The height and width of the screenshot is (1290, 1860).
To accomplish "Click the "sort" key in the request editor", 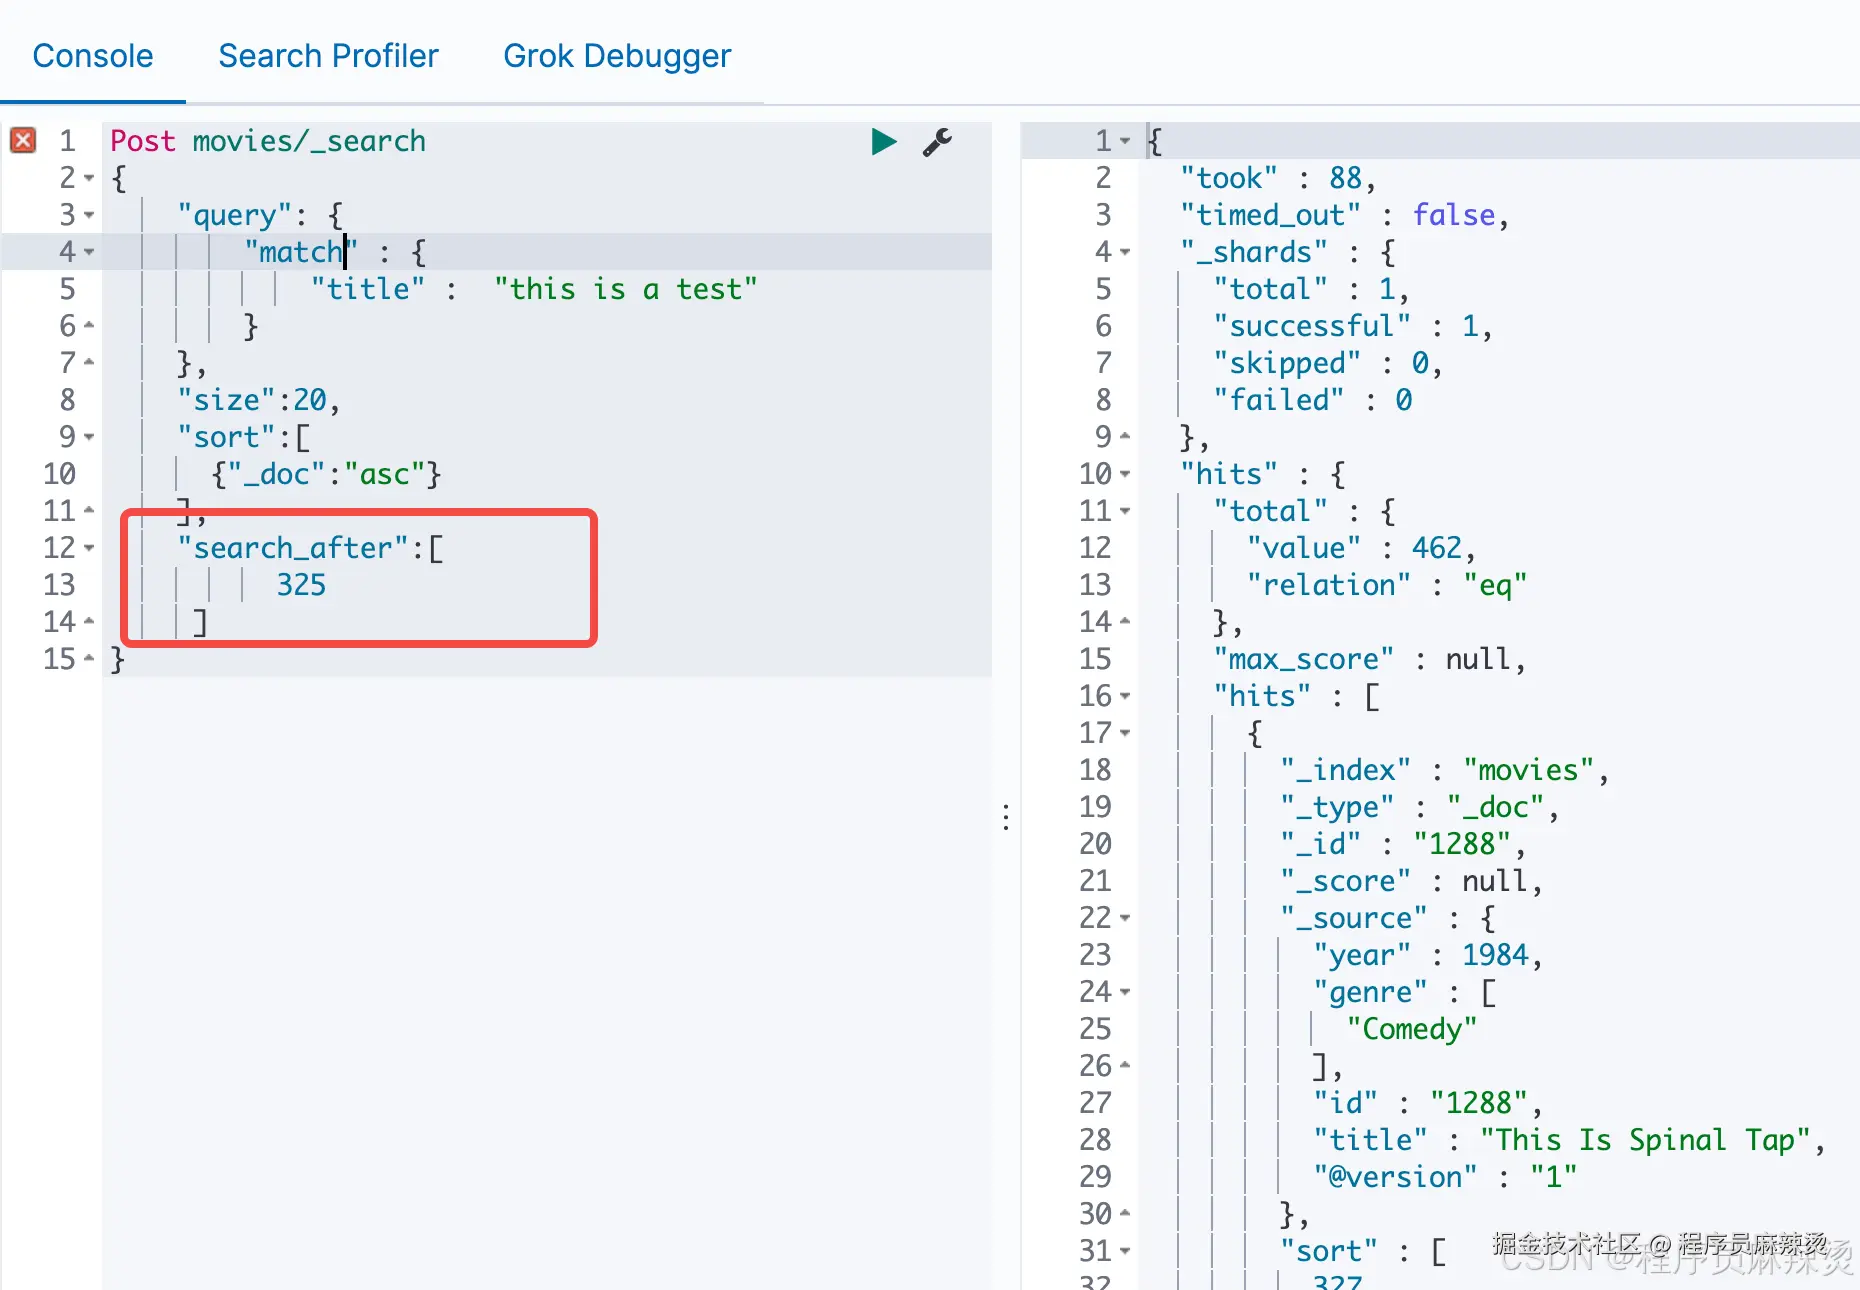I will pyautogui.click(x=227, y=437).
